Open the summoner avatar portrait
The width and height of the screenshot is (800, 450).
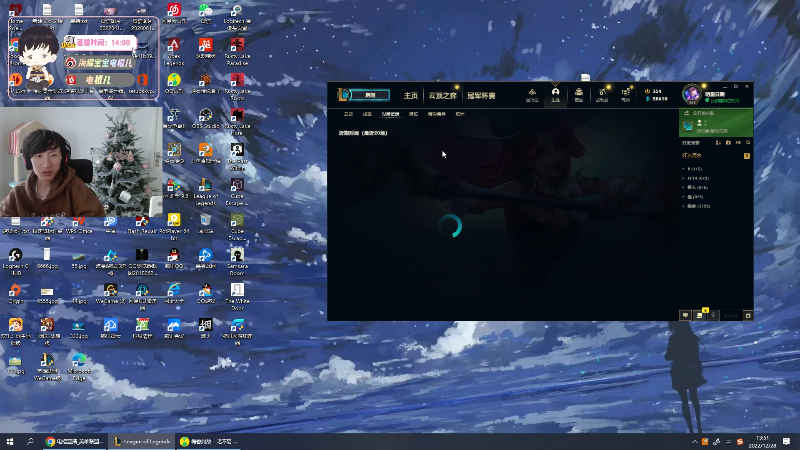point(692,94)
